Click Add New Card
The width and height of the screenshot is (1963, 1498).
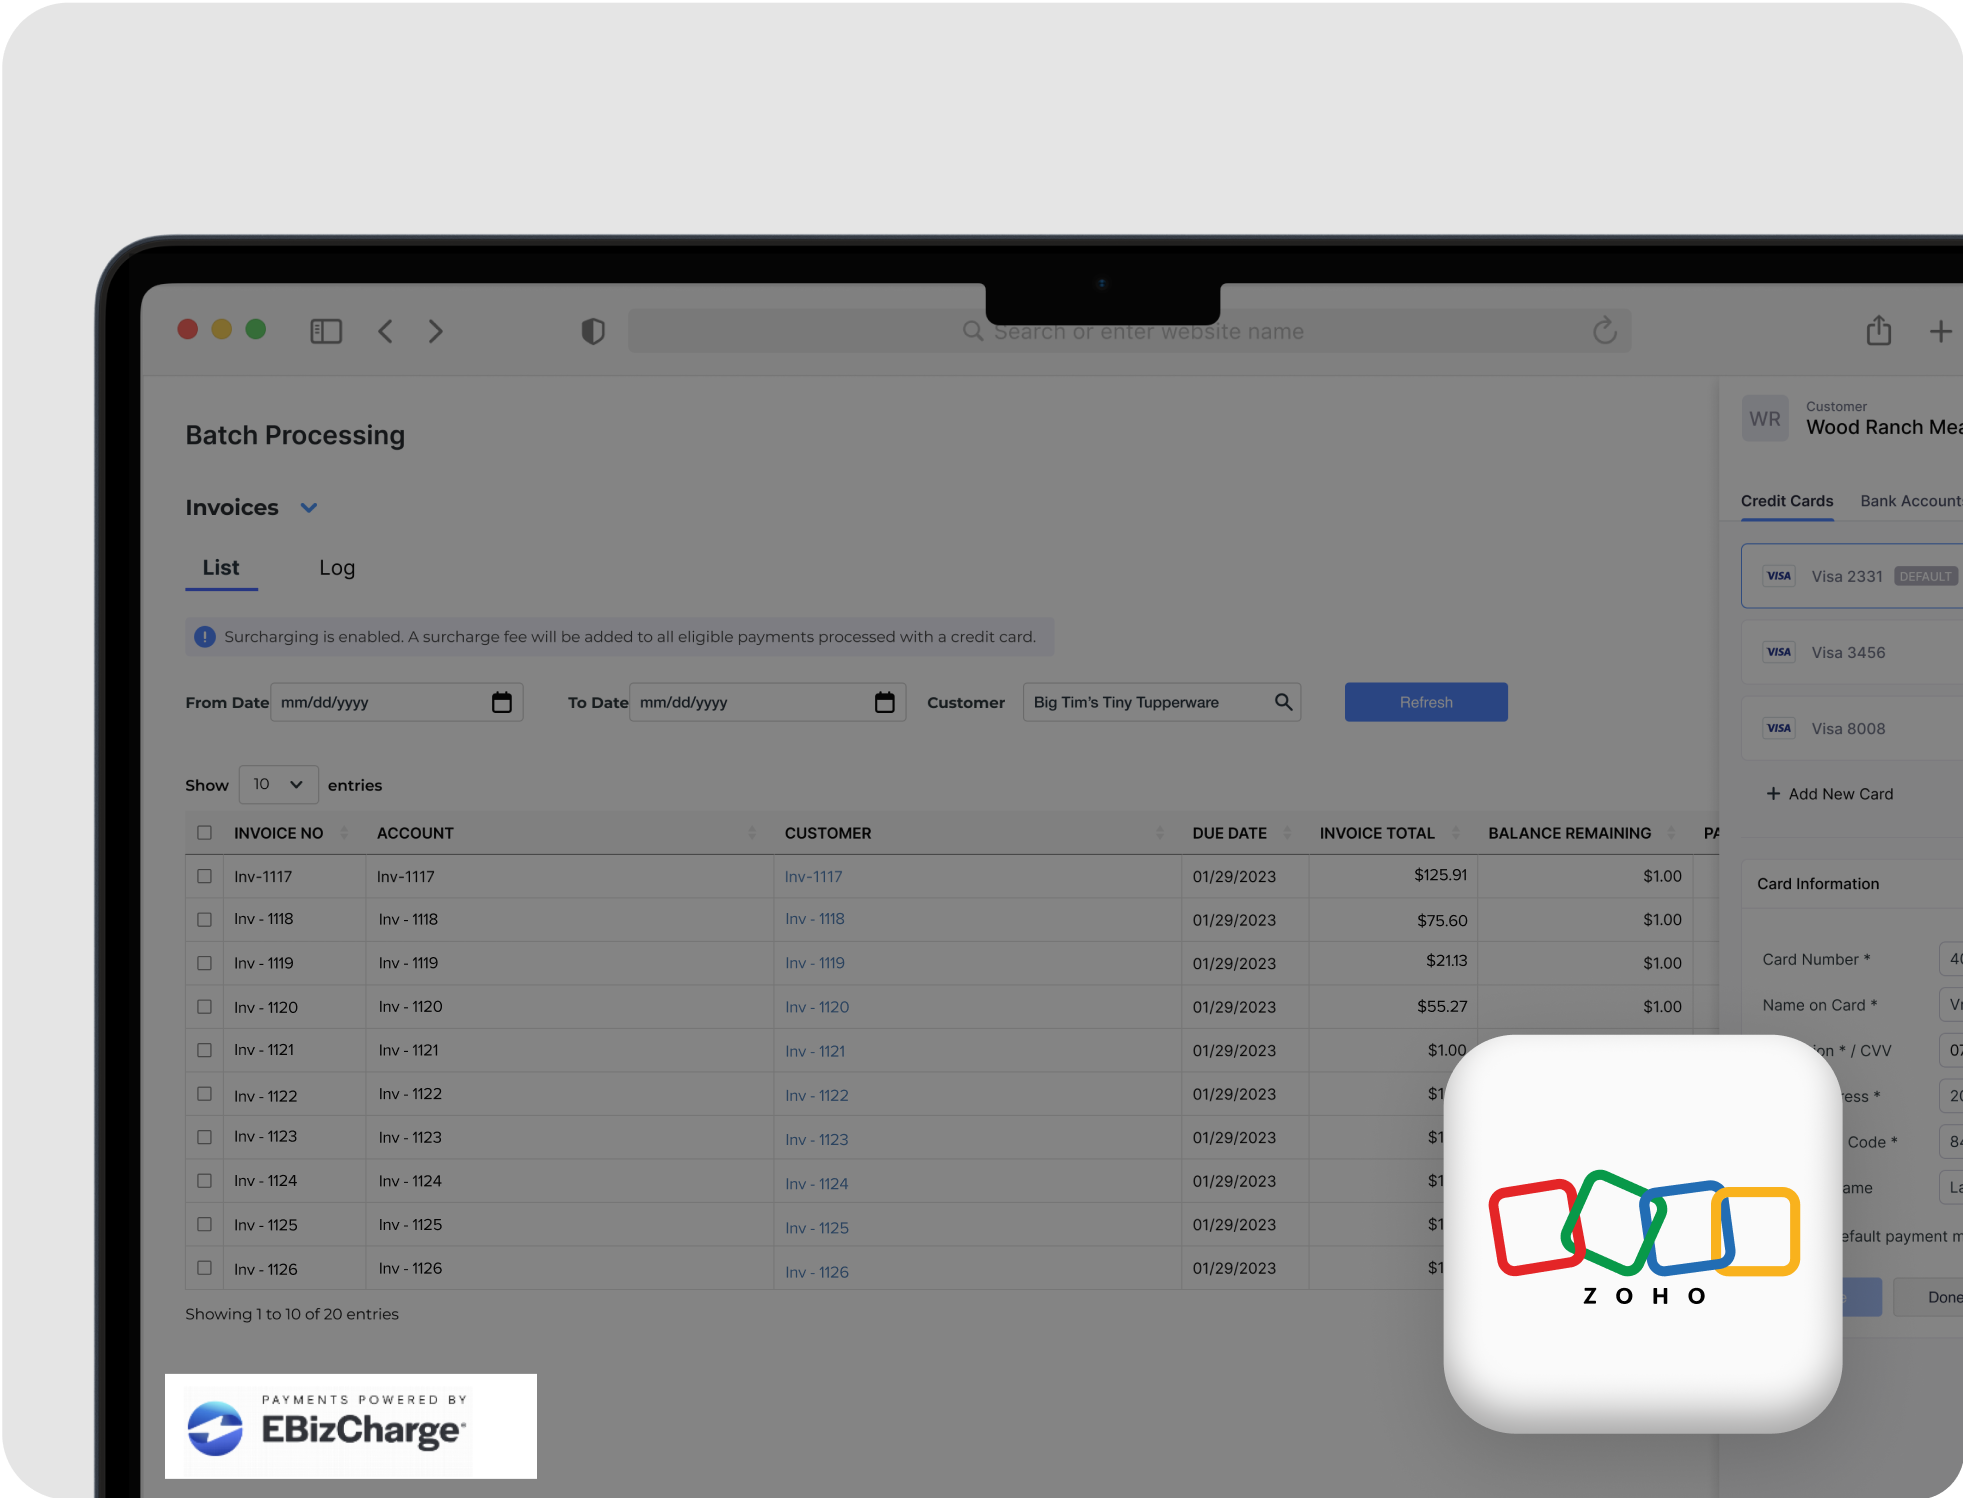pos(1830,794)
